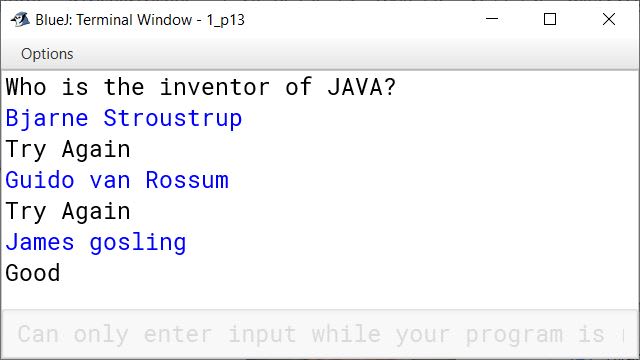Viewport: 640px width, 360px height.
Task: Click the 'Who is the inventor' question line
Action: [200, 87]
